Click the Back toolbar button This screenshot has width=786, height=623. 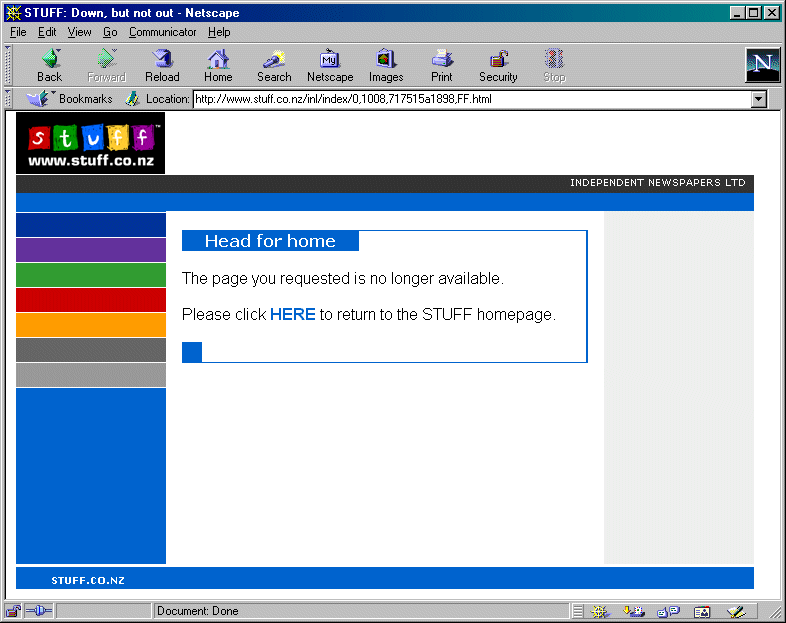click(49, 66)
